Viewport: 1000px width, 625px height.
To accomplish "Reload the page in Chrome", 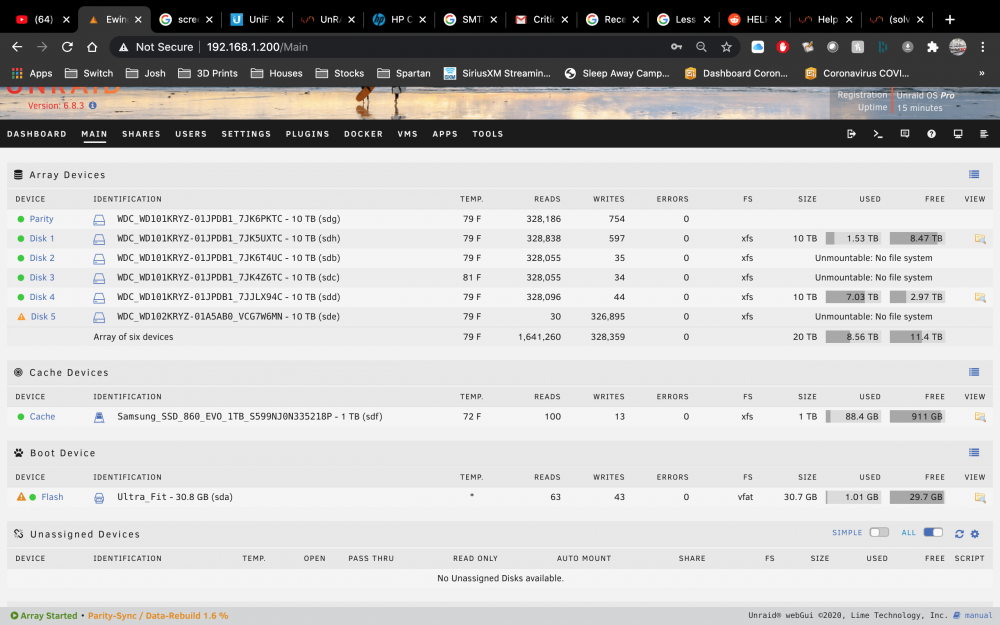I will (67, 47).
